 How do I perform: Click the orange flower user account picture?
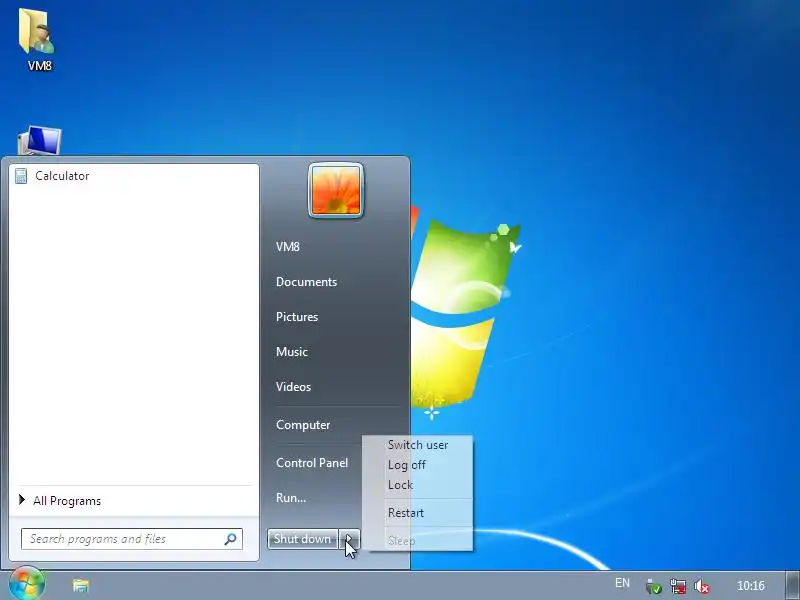click(336, 190)
